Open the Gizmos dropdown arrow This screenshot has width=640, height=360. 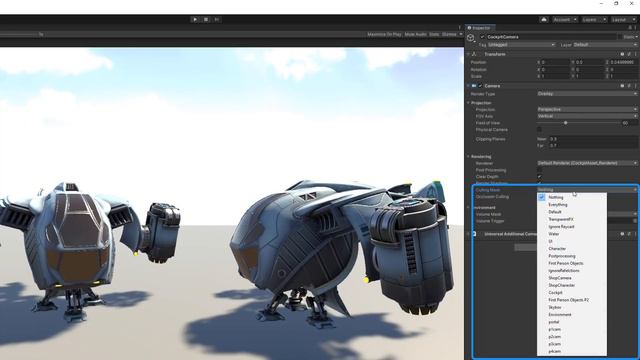461,34
